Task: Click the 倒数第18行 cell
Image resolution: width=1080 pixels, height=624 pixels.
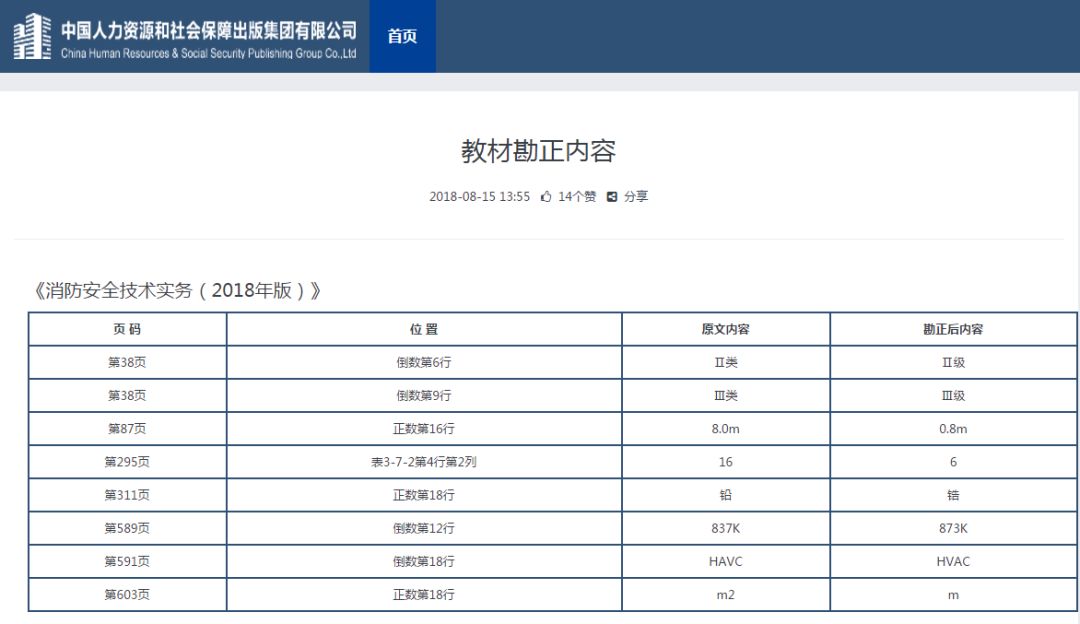Action: coord(424,561)
